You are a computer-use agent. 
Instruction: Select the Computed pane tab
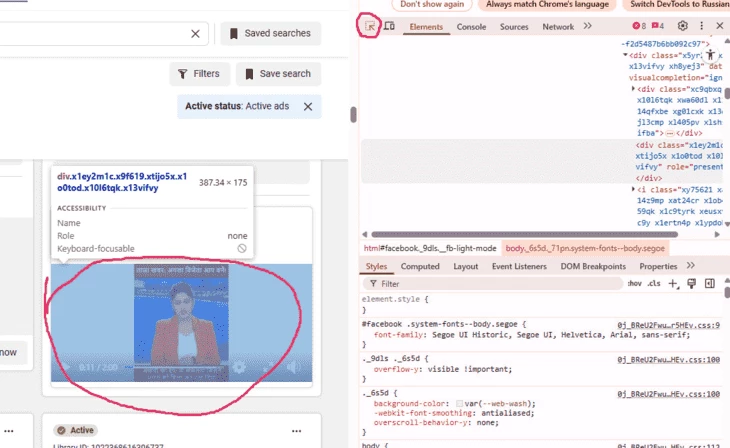420,266
